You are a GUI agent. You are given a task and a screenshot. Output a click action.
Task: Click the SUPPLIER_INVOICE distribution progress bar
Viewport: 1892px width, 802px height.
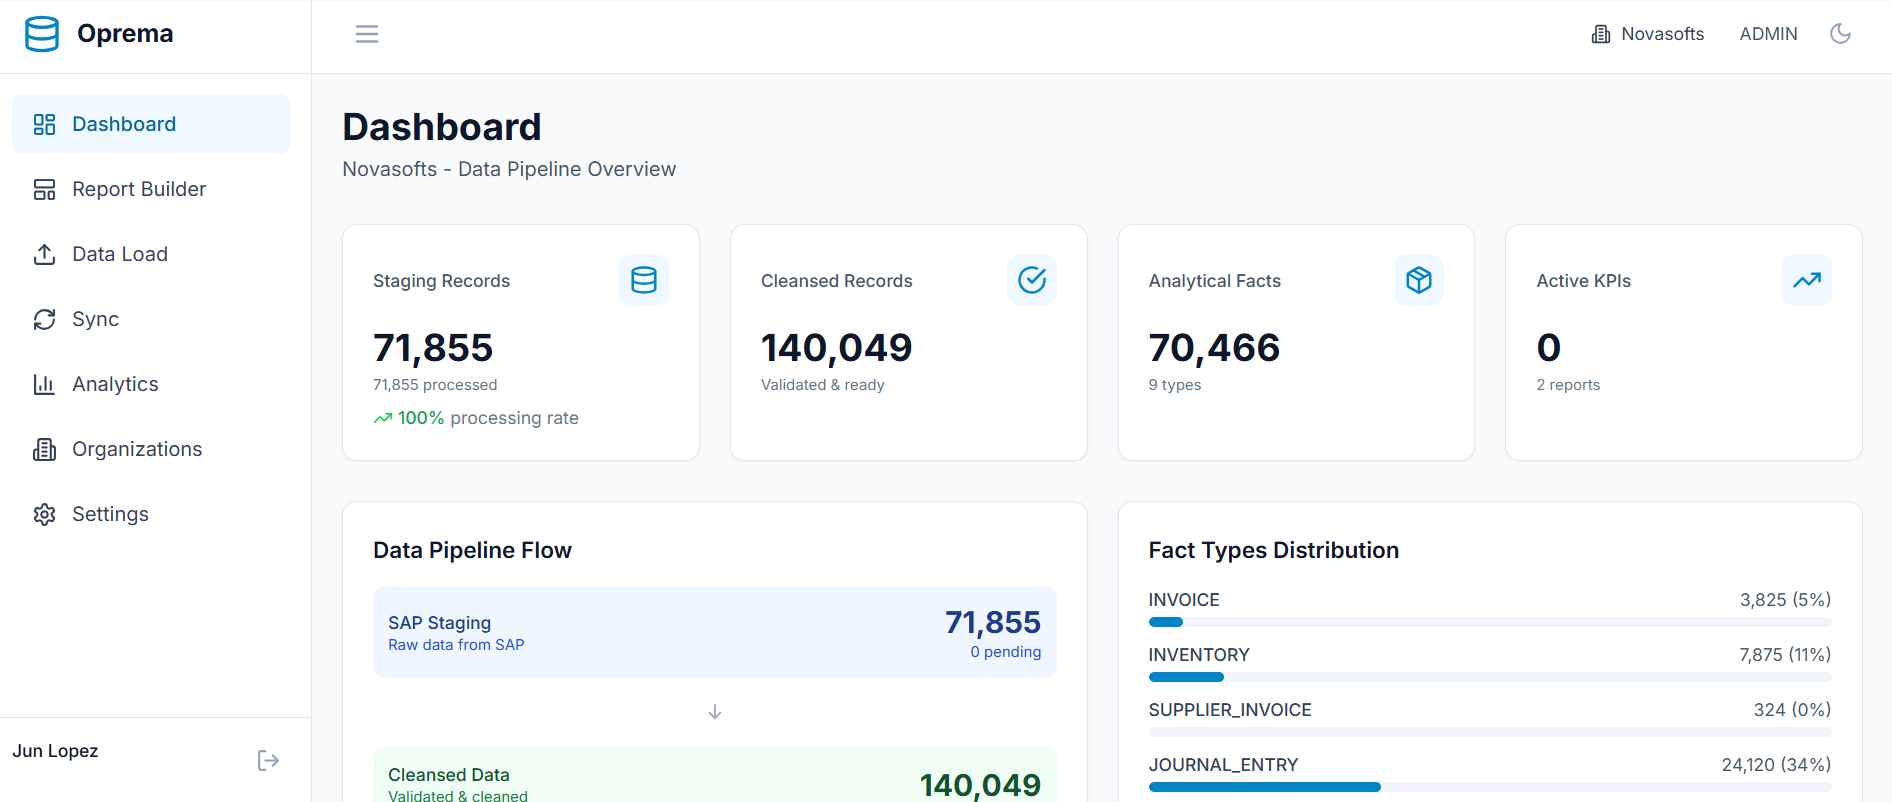click(1490, 732)
